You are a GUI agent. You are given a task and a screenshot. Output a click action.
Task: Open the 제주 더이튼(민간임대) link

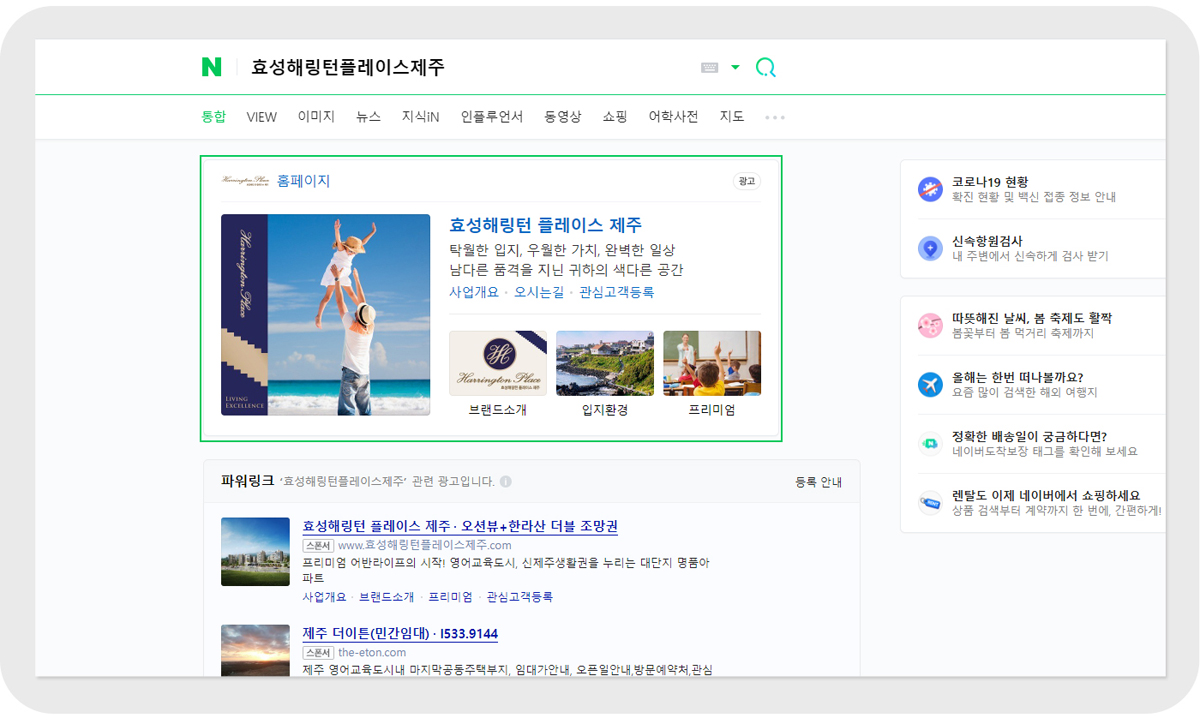click(x=400, y=634)
